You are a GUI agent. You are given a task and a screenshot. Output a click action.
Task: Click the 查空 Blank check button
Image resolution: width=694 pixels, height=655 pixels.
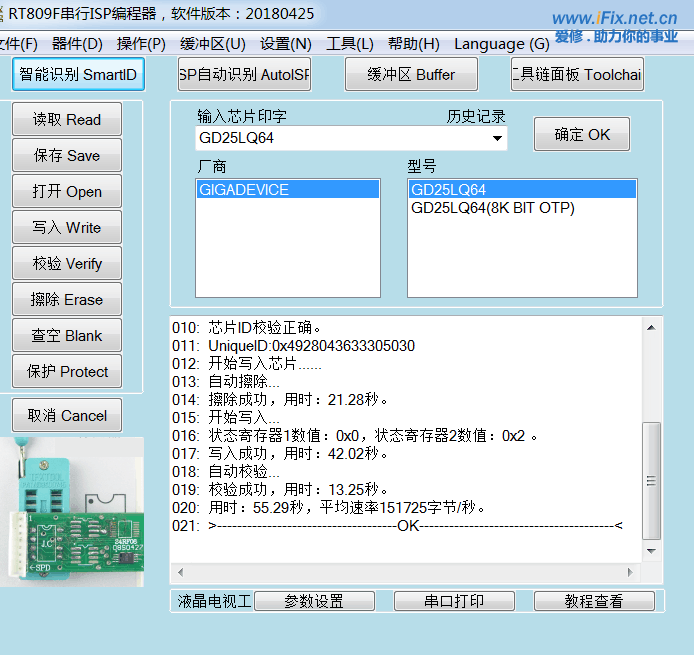67,335
